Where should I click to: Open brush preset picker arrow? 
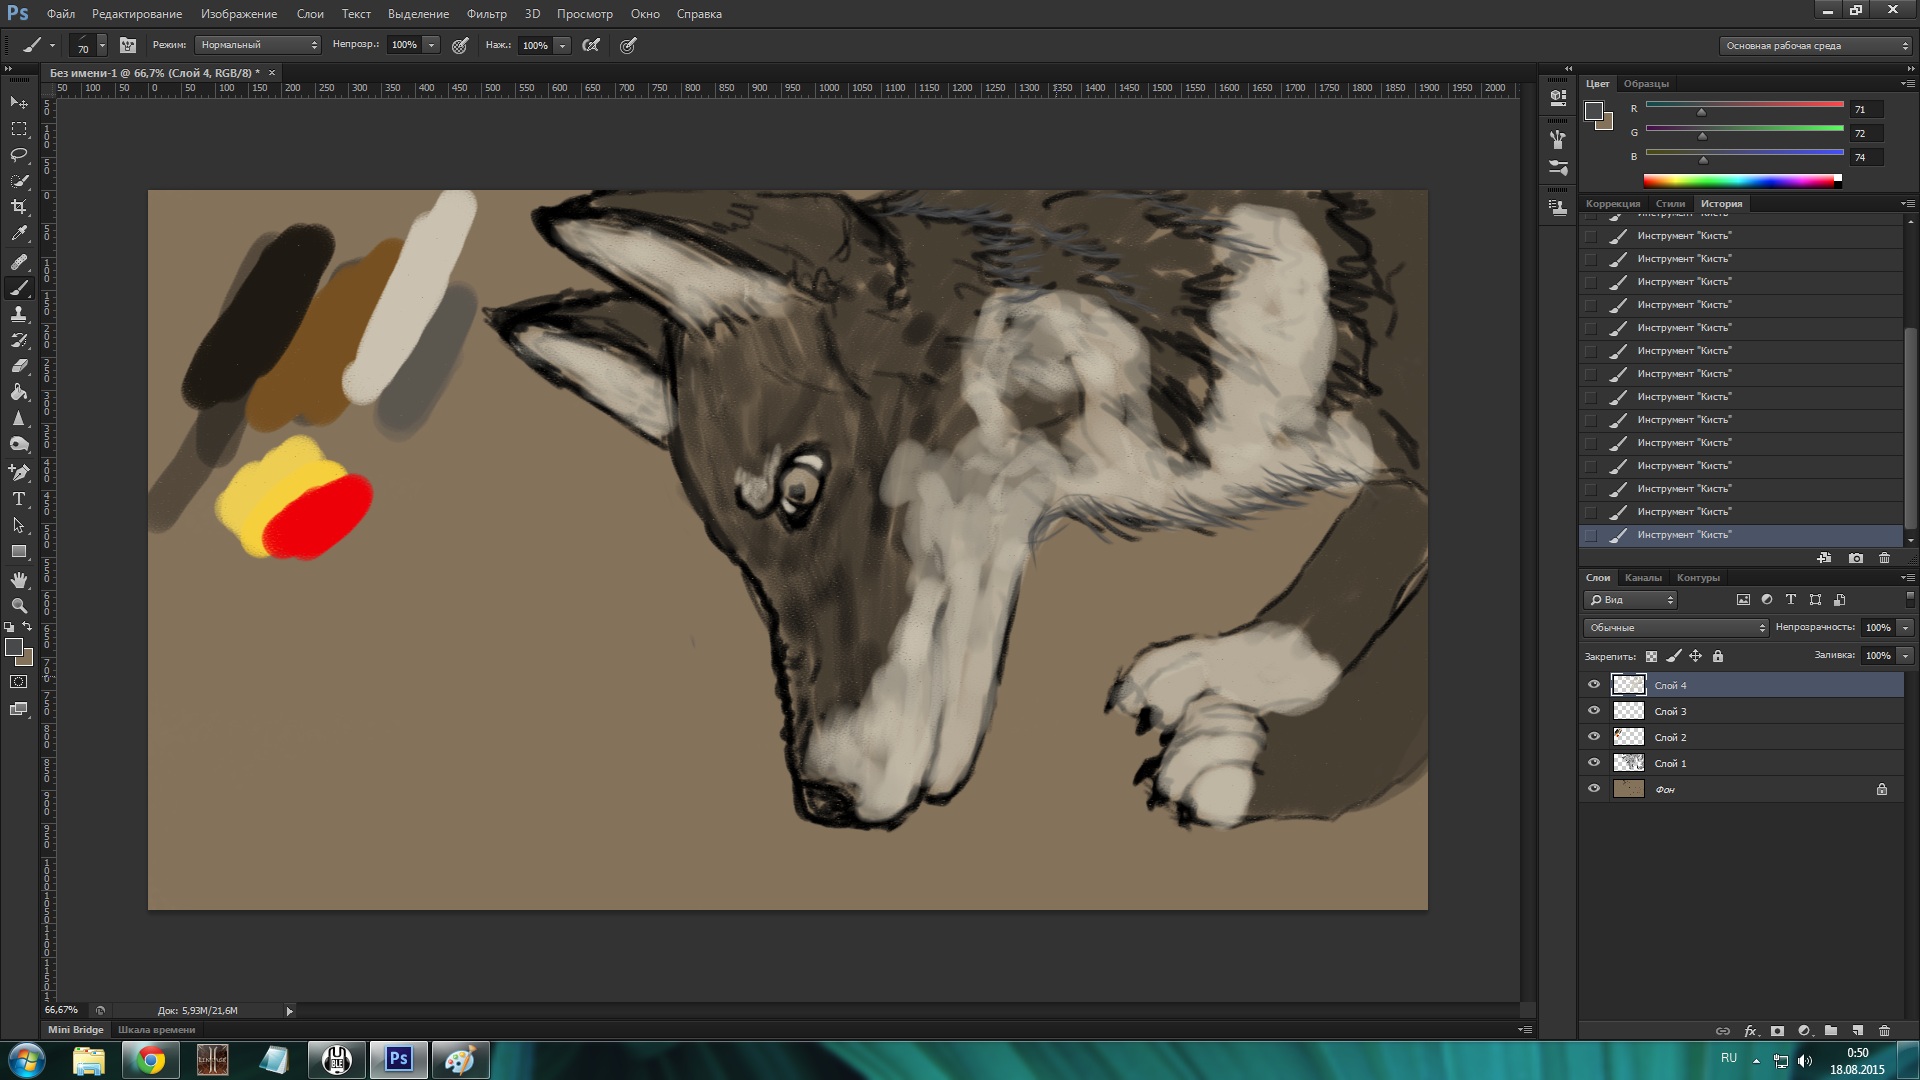coord(102,45)
